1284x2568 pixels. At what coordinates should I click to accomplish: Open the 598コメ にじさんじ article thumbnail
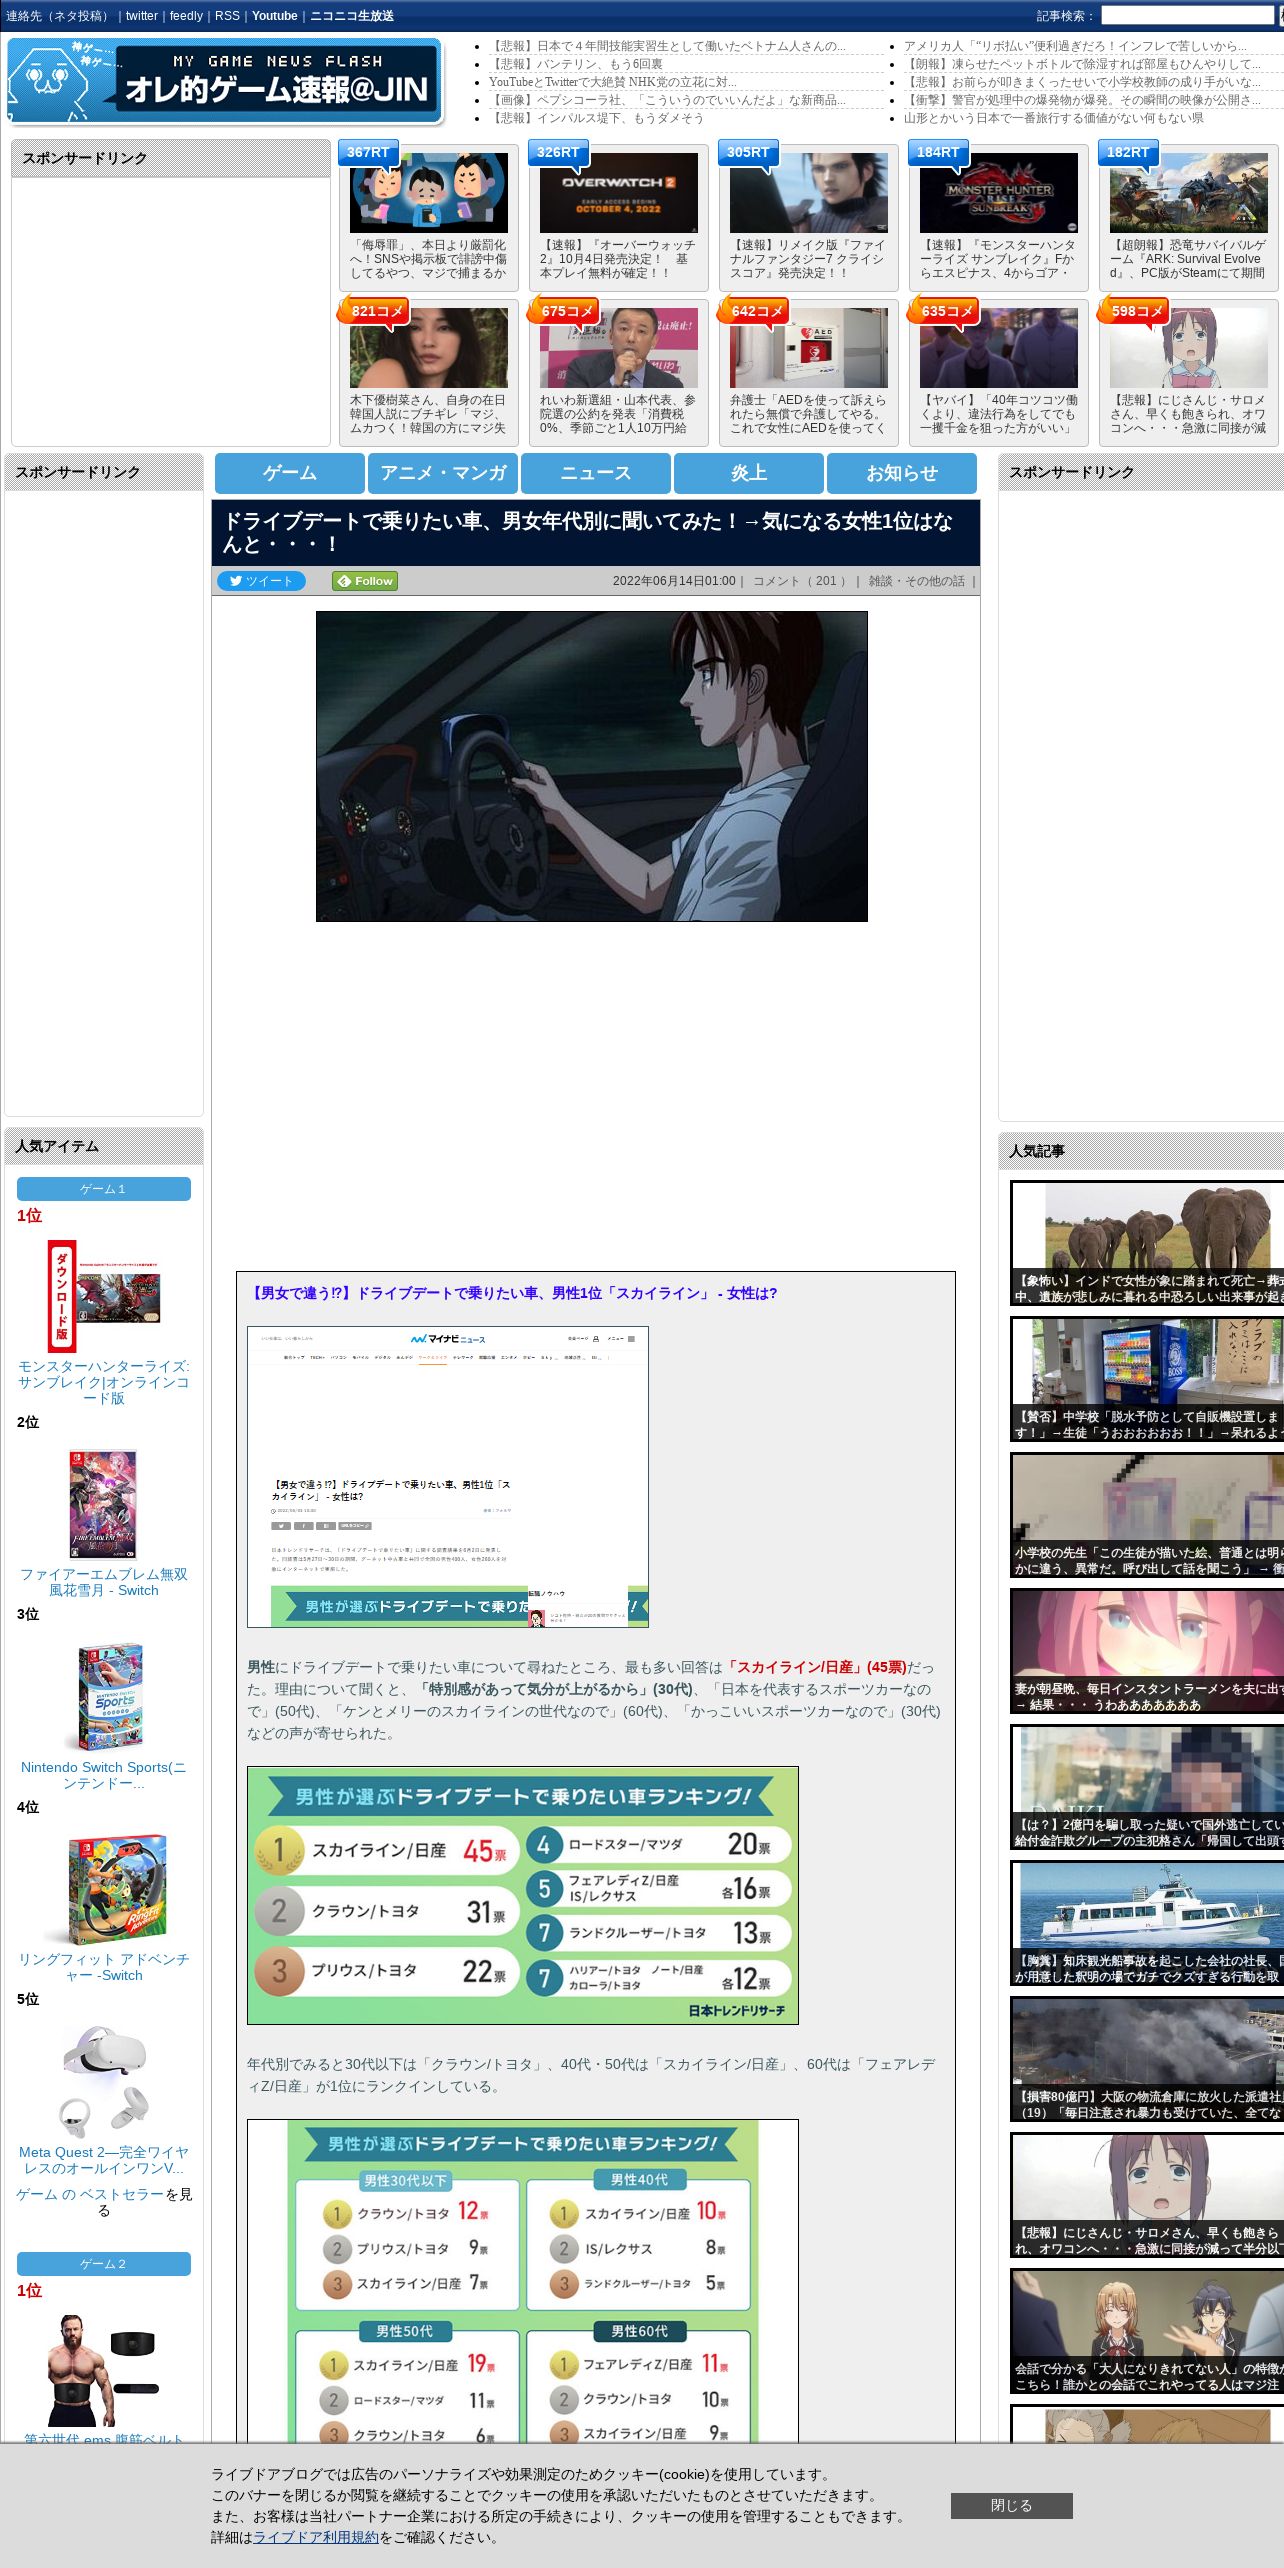[x=1189, y=348]
